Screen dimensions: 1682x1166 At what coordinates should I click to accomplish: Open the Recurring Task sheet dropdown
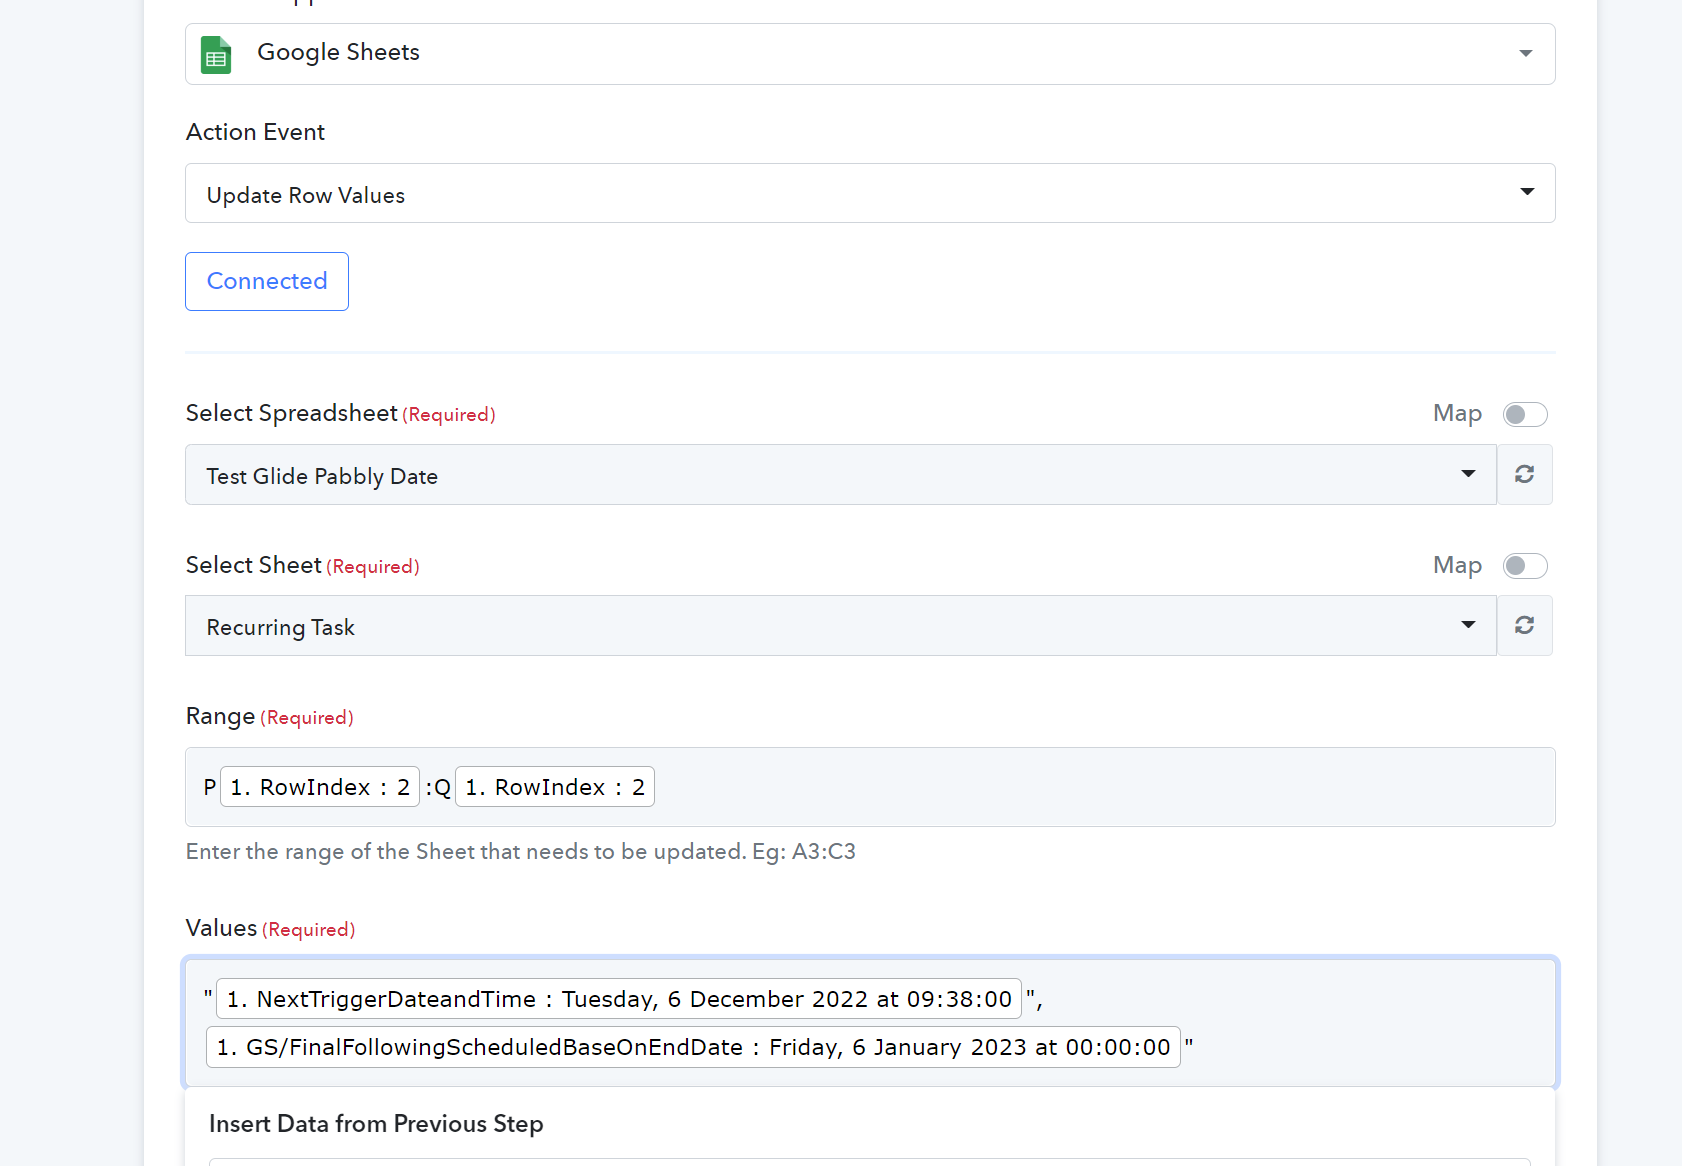tap(841, 625)
